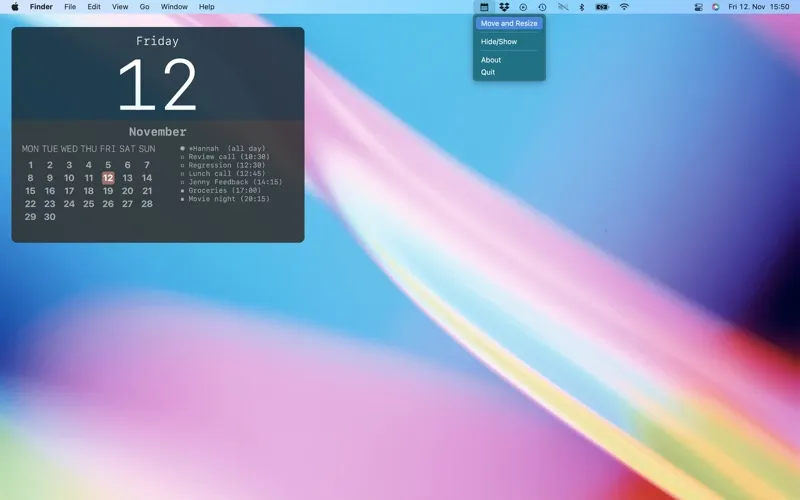Image resolution: width=800 pixels, height=500 pixels.
Task: Open the Finder menu
Action: point(41,7)
